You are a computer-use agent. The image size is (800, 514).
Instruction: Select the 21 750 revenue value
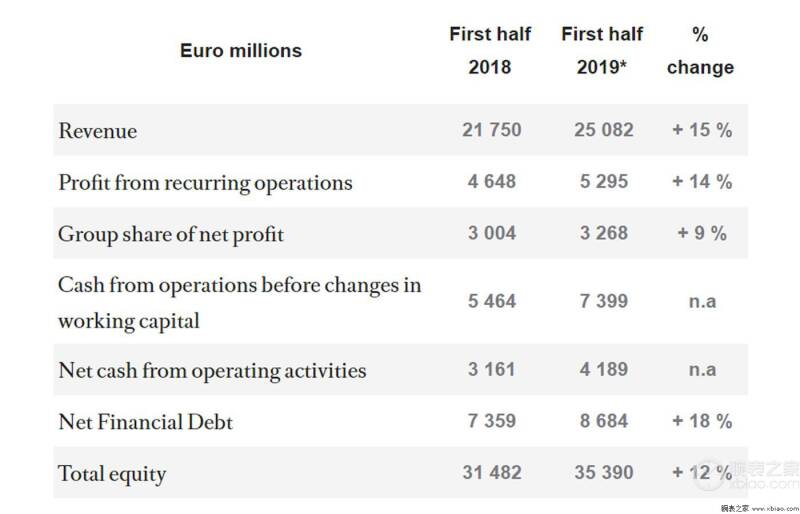coord(492,130)
